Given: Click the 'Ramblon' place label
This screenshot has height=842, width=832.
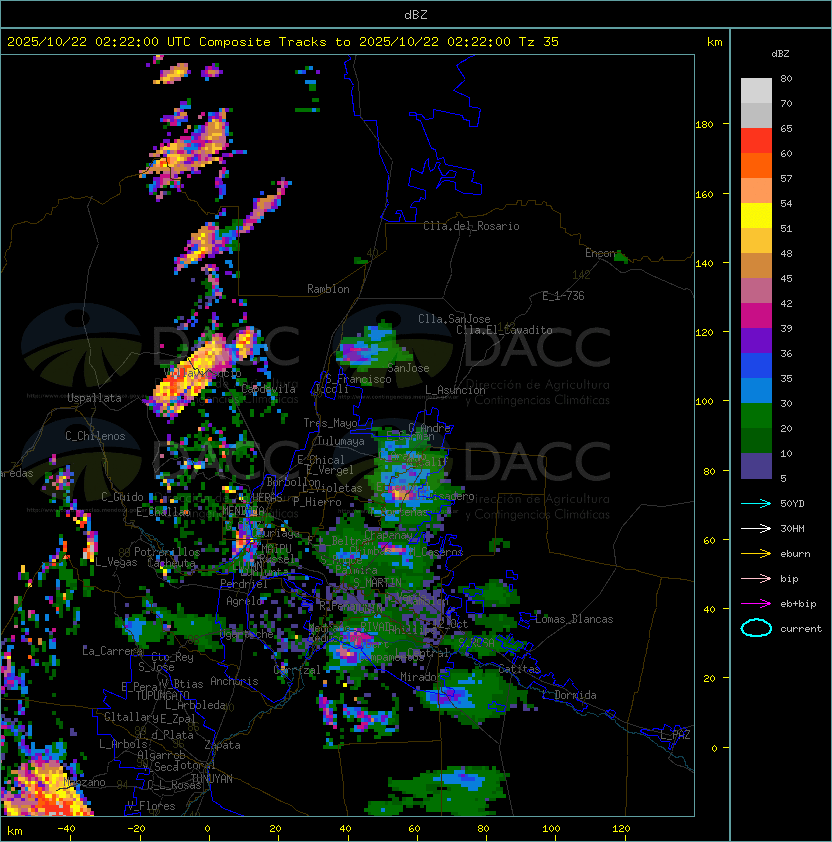Looking at the screenshot, I should click(328, 289).
